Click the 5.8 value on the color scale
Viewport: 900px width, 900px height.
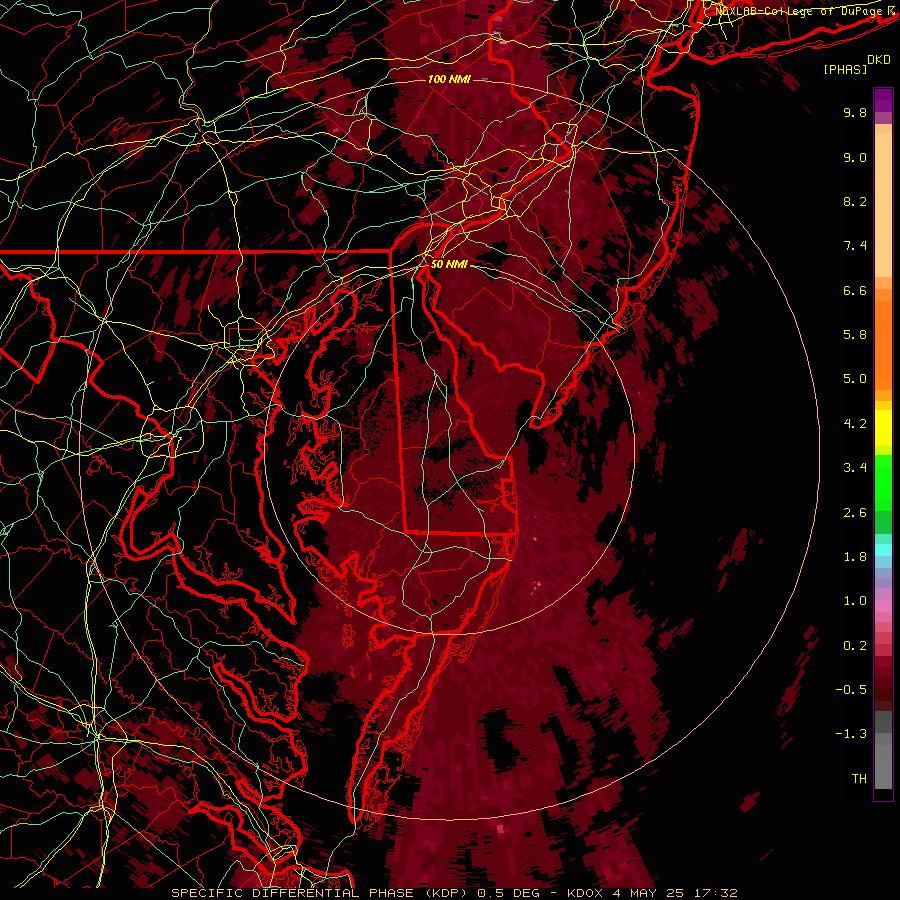[x=855, y=335]
